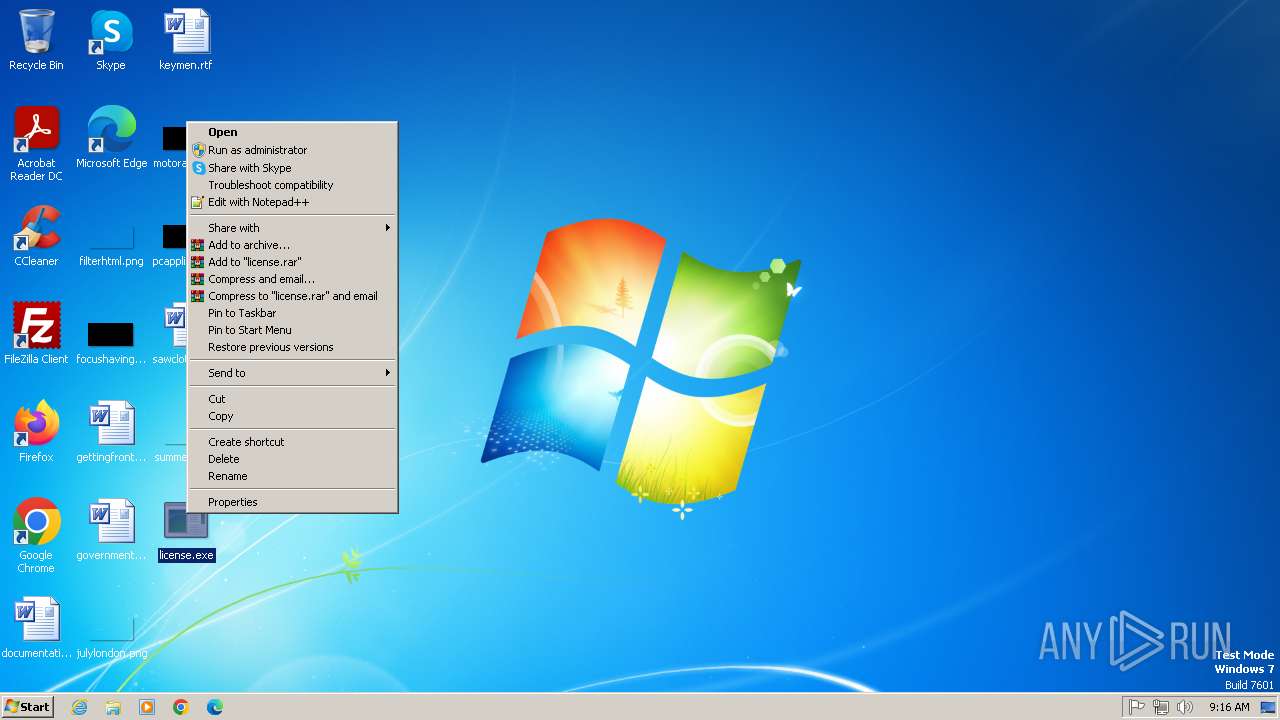This screenshot has width=1280, height=720.
Task: Choose Pin to Taskbar
Action: point(293,313)
